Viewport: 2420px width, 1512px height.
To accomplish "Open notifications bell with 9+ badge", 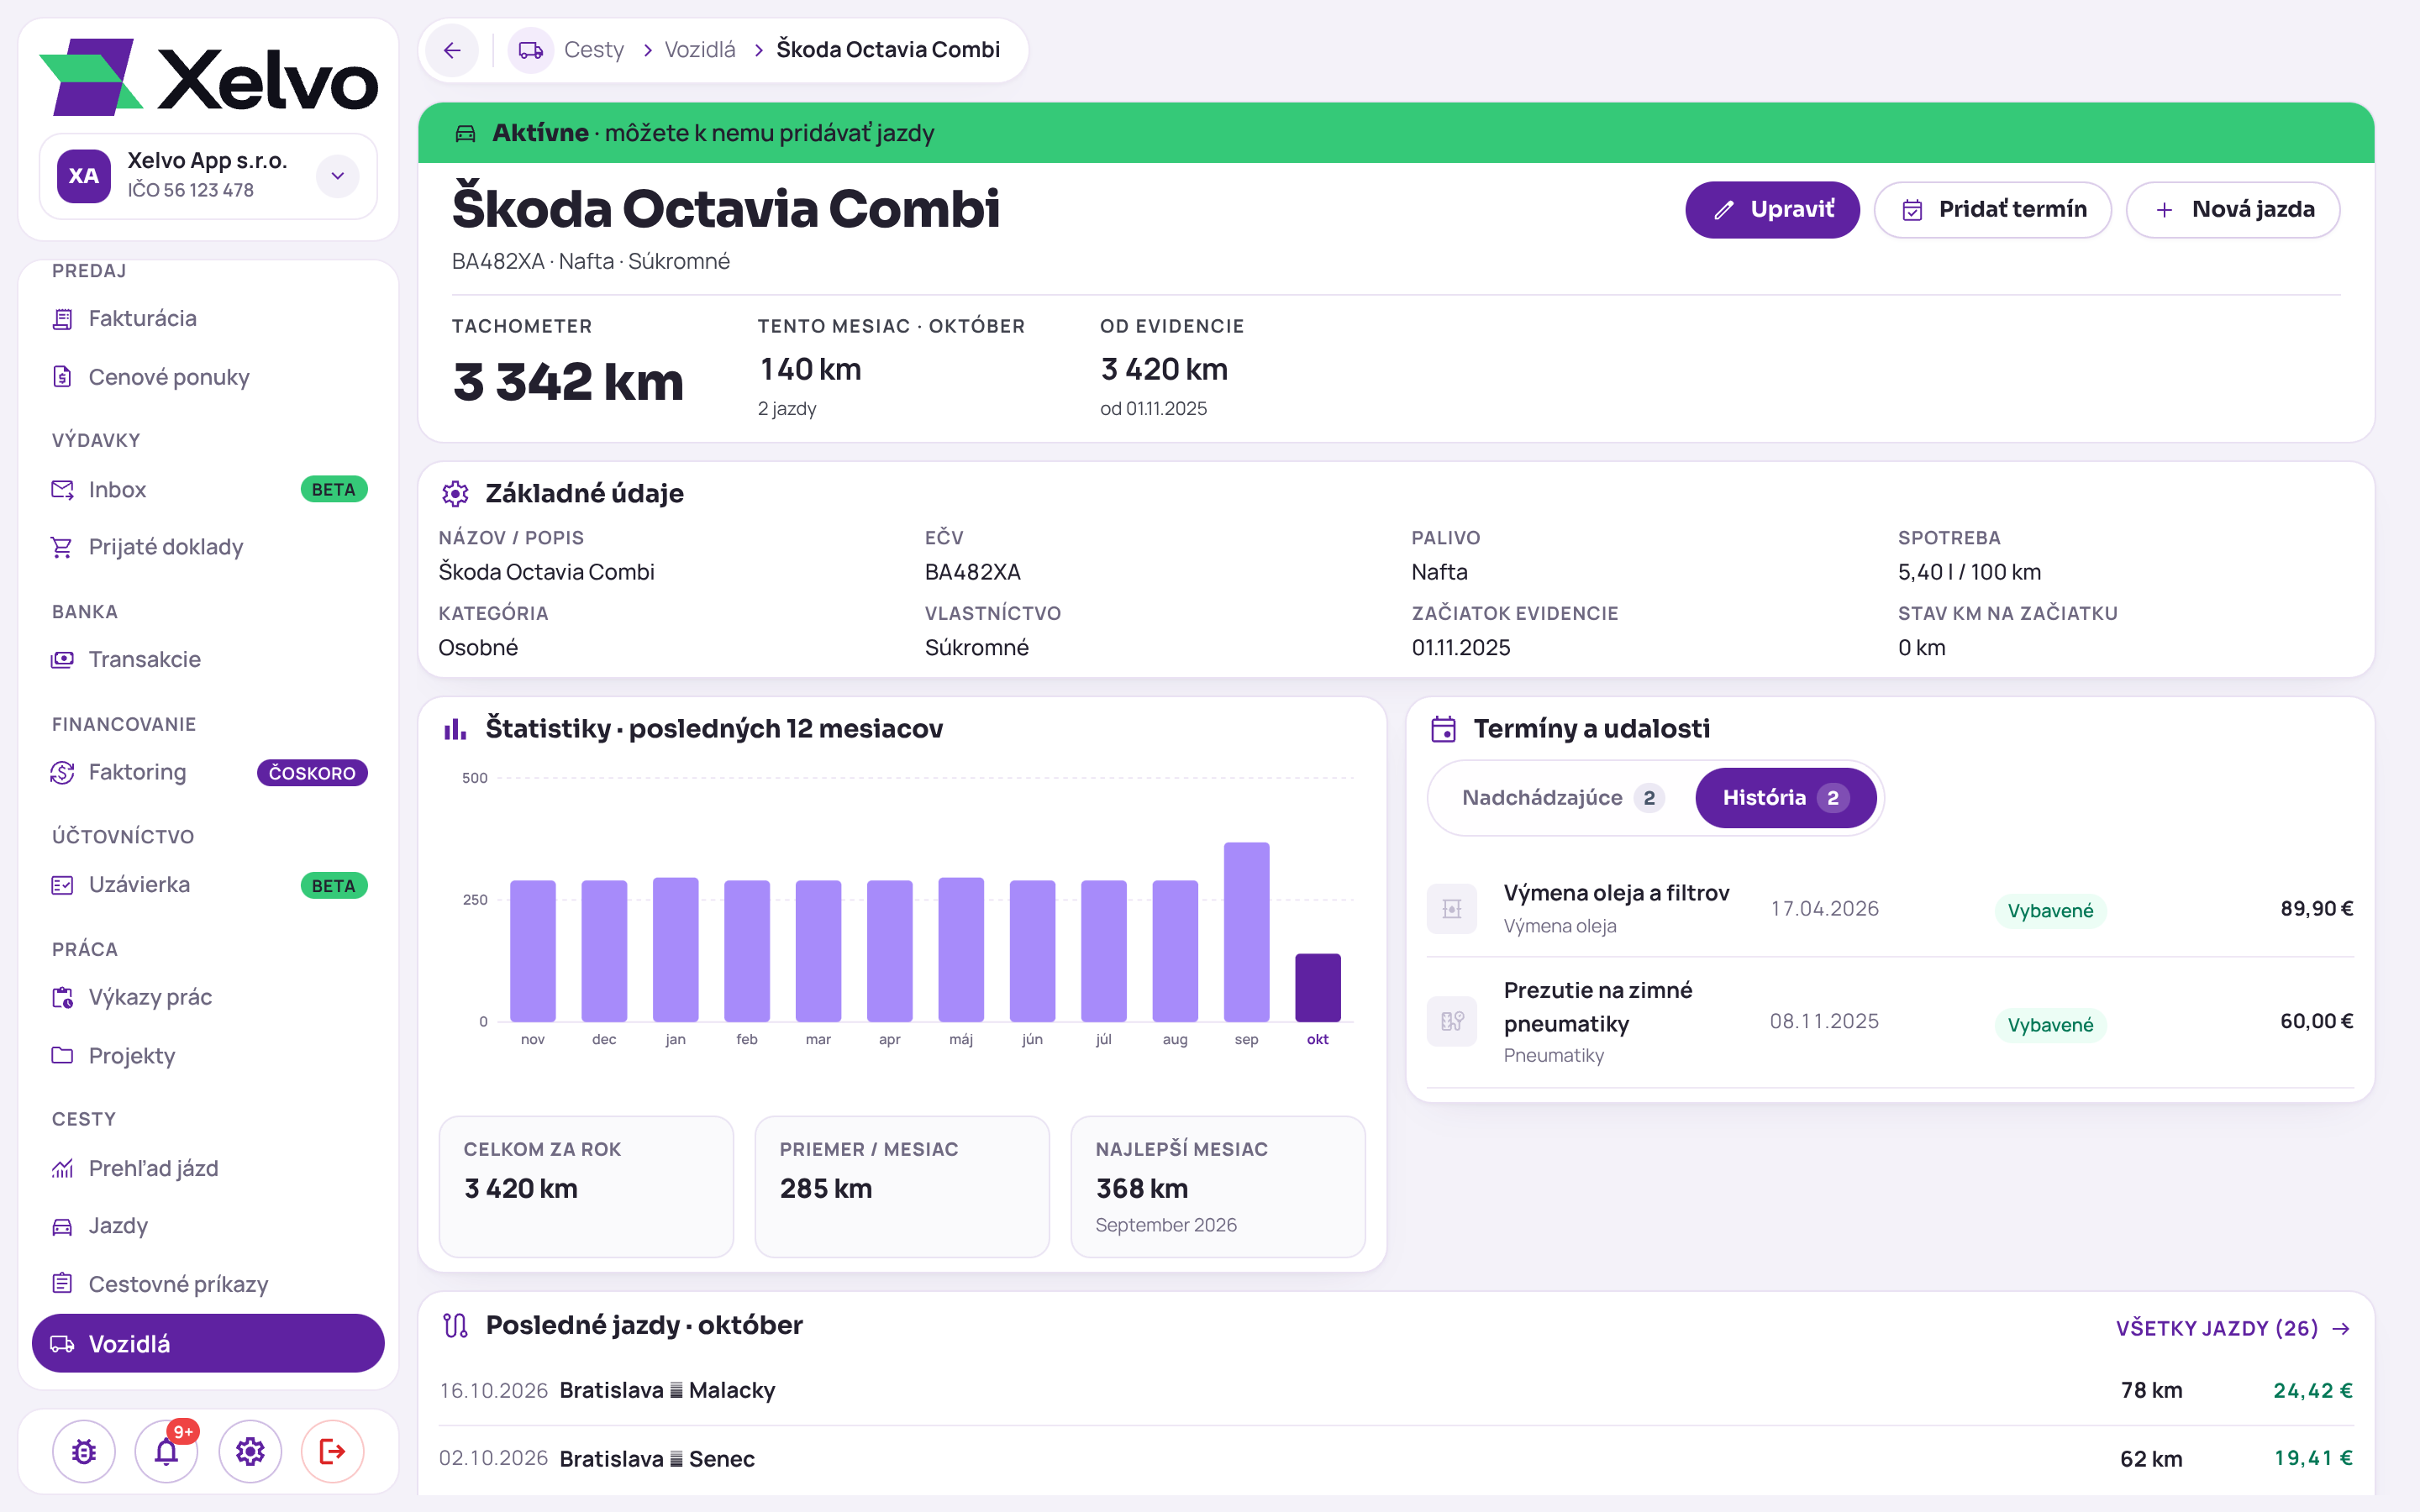I will click(x=167, y=1451).
